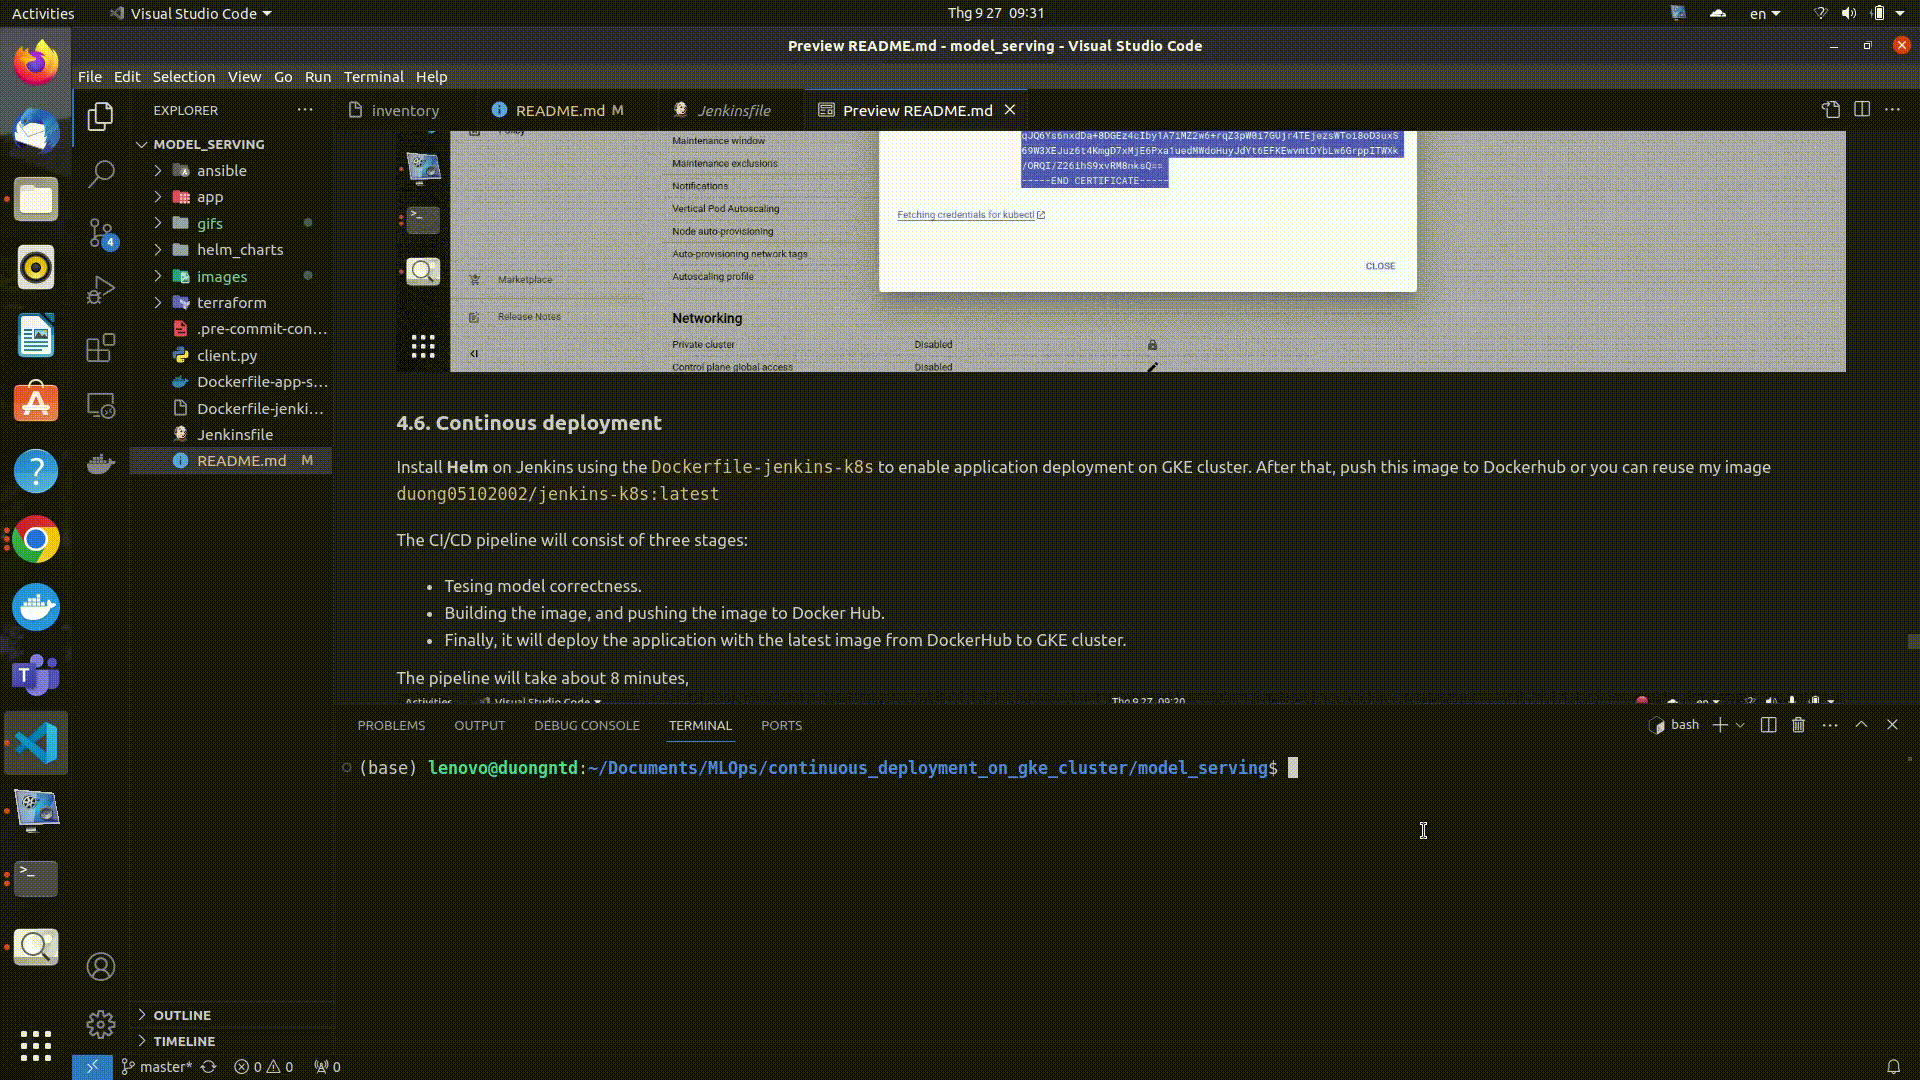1920x1080 pixels.
Task: Open Manage gear settings menu
Action: pos(101,1024)
